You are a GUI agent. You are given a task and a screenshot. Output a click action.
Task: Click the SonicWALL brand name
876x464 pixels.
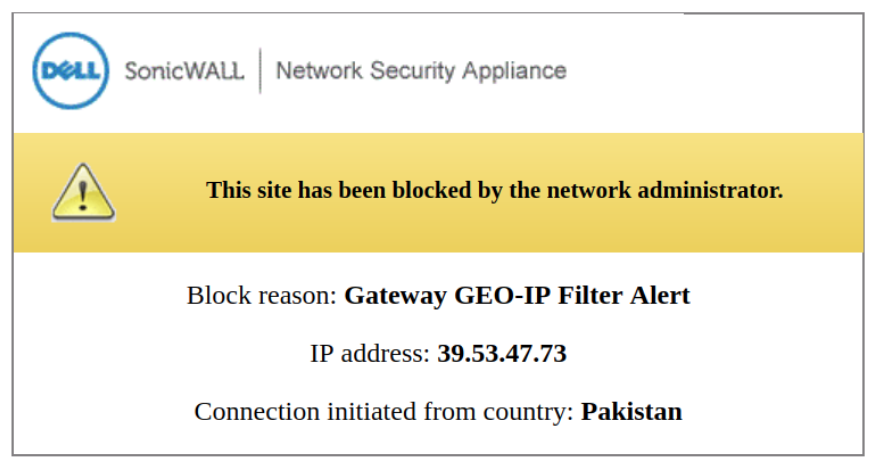(184, 71)
